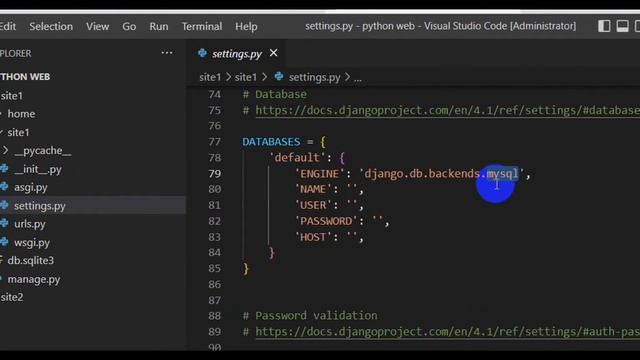Open __init__.py in explorer
Viewport: 640px width, 360px height.
(38, 169)
